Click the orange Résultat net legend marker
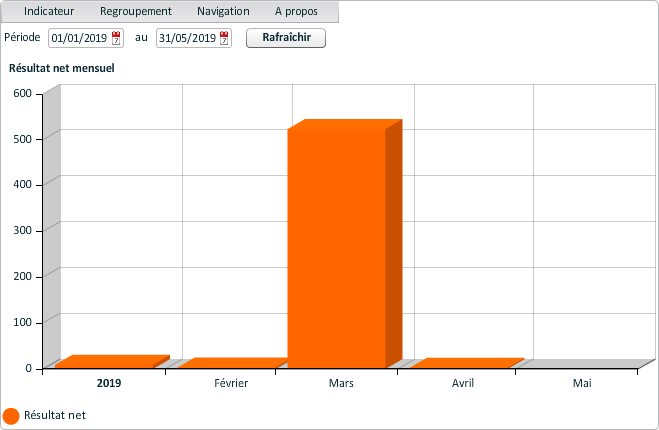 (x=11, y=416)
